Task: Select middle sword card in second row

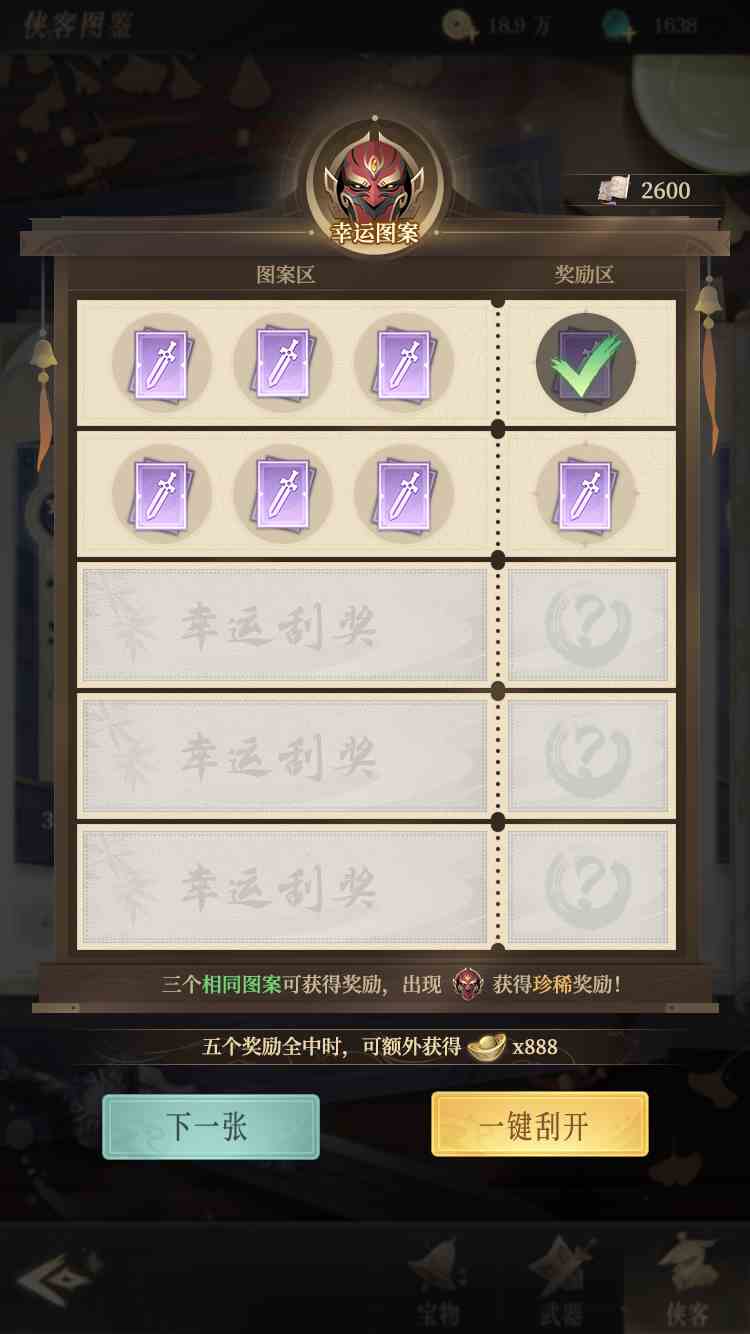Action: point(283,494)
